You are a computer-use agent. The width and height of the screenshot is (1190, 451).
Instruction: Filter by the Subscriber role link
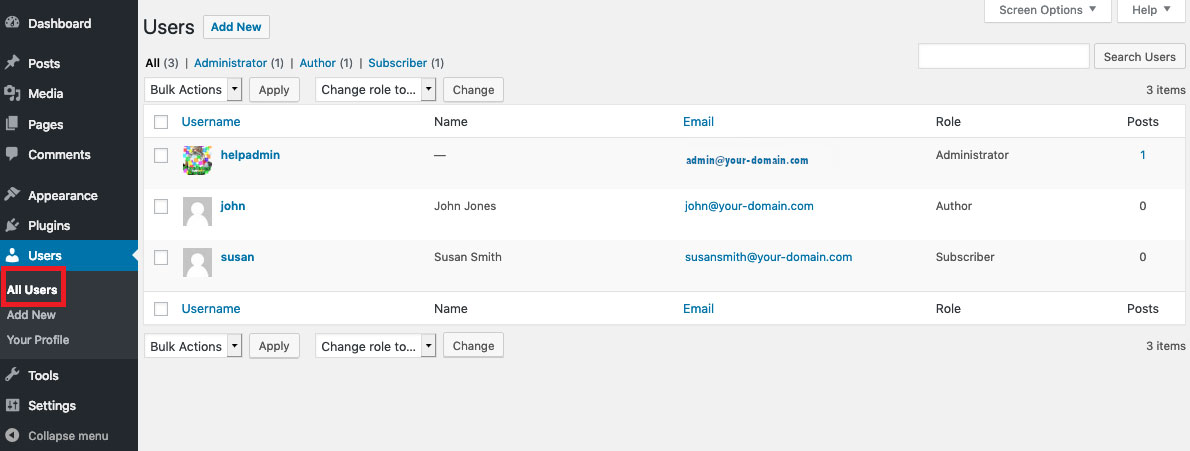398,63
